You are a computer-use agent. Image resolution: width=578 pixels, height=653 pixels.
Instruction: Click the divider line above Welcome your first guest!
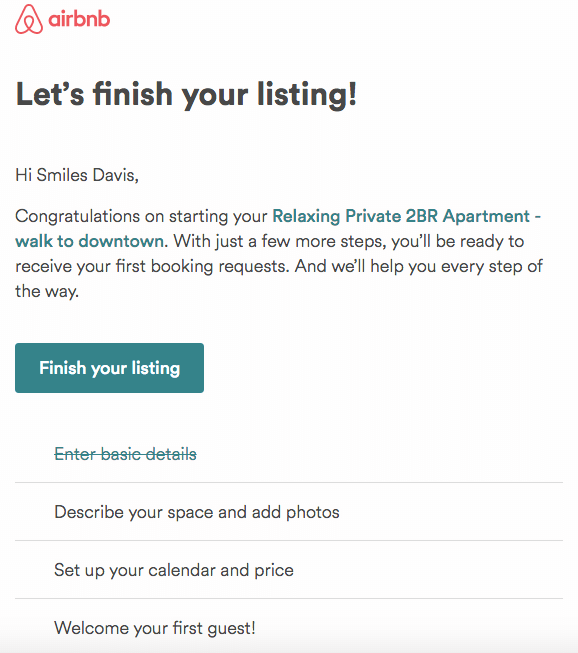[289, 599]
